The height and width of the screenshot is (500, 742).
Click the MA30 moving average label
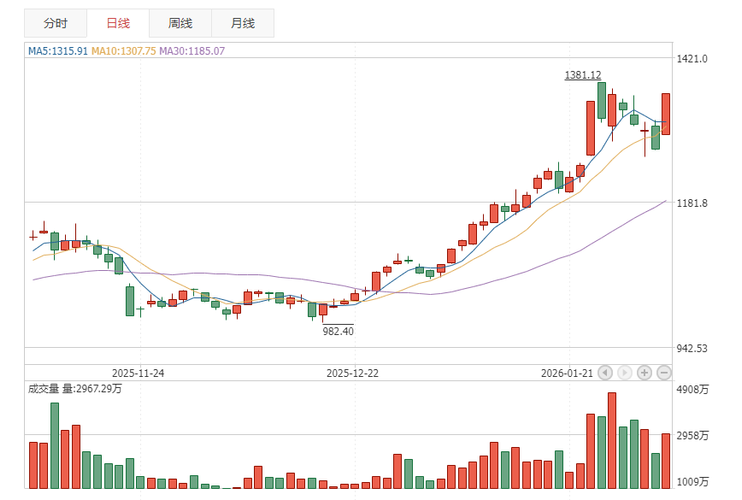click(x=192, y=51)
